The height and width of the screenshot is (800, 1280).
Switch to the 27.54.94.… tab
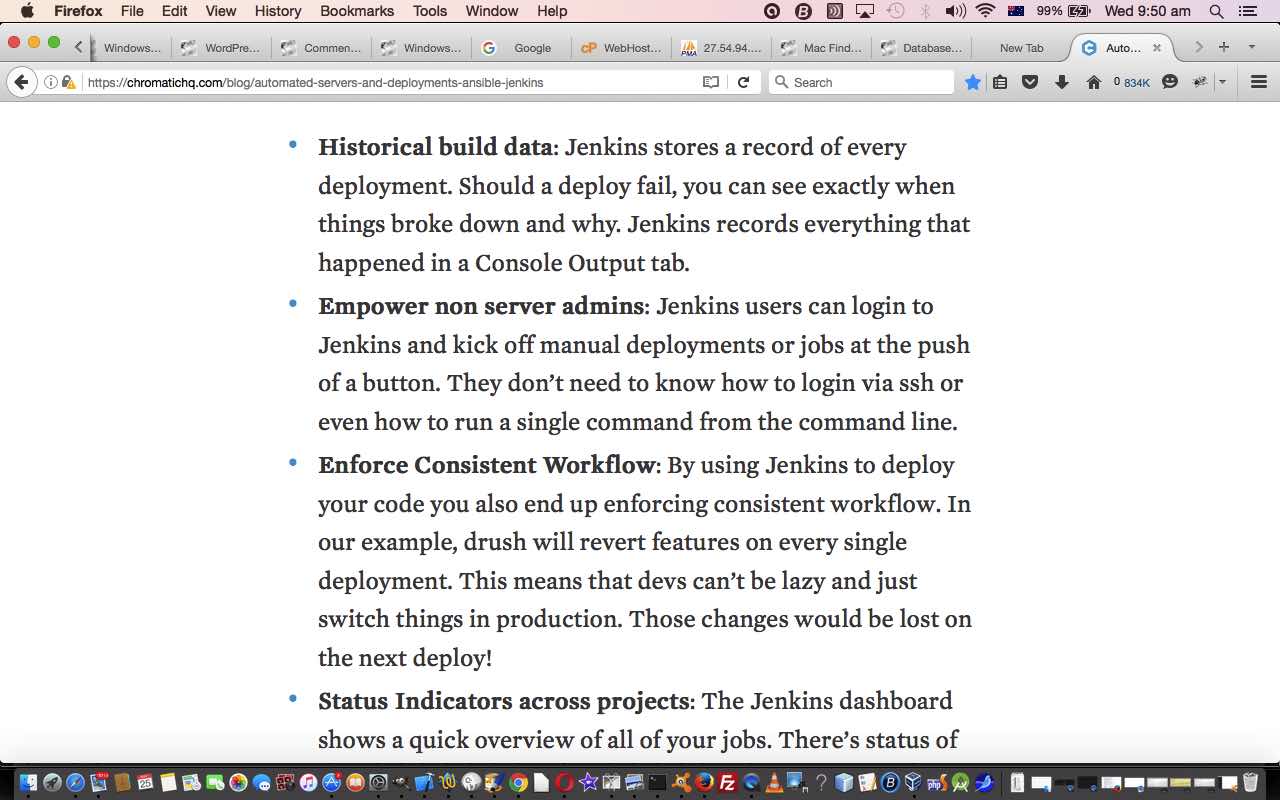pyautogui.click(x=721, y=48)
